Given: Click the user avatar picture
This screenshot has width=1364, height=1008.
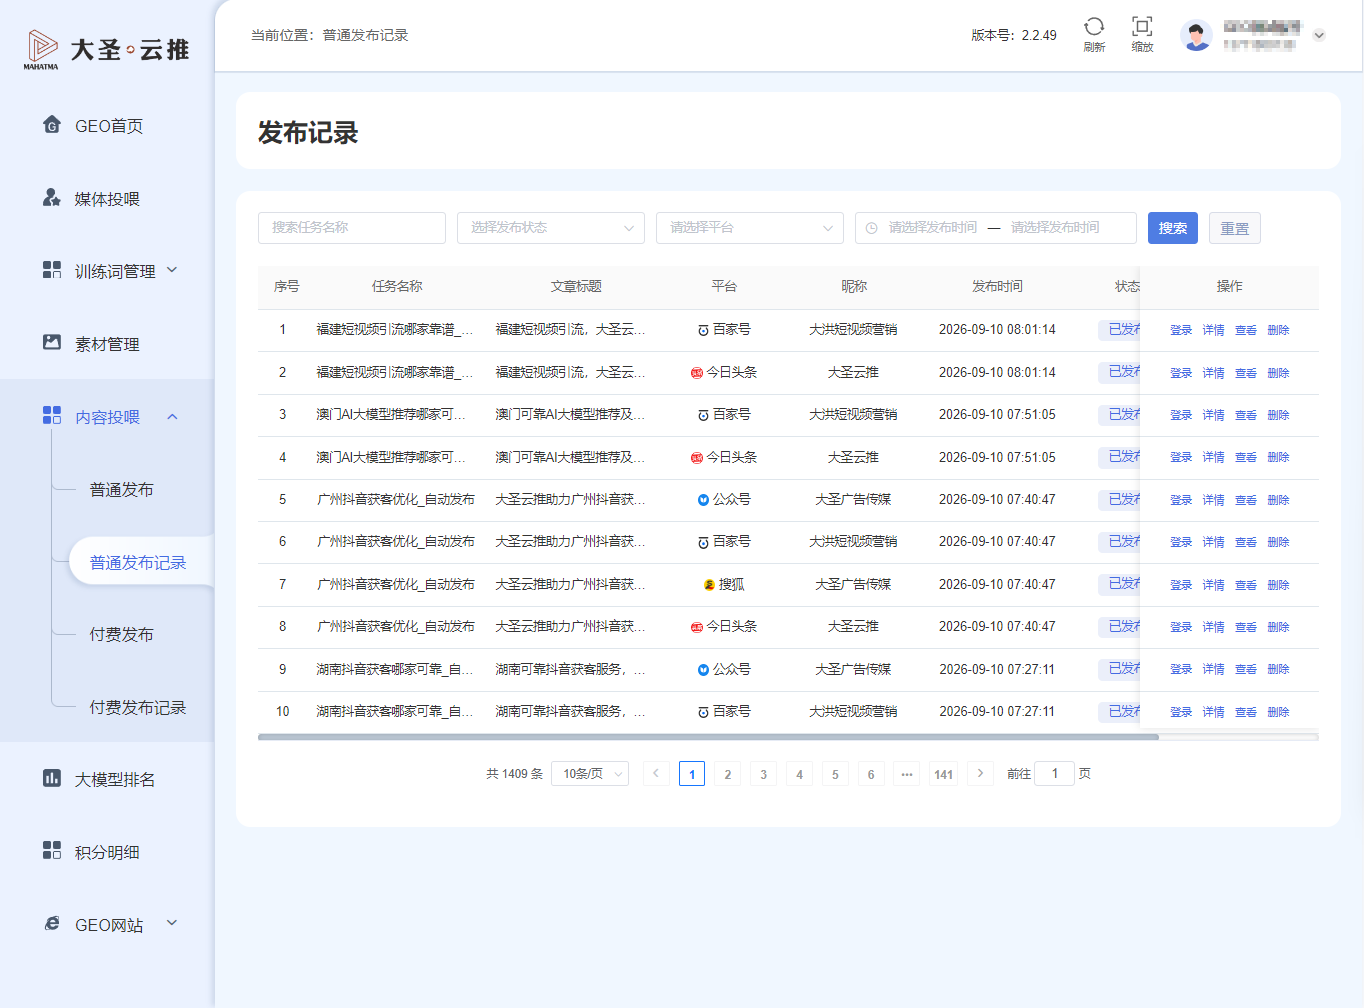Looking at the screenshot, I should pos(1196,35).
